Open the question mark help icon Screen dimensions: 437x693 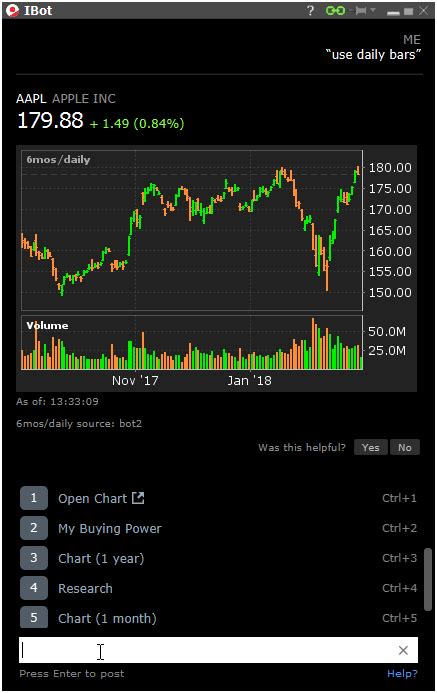310,11
